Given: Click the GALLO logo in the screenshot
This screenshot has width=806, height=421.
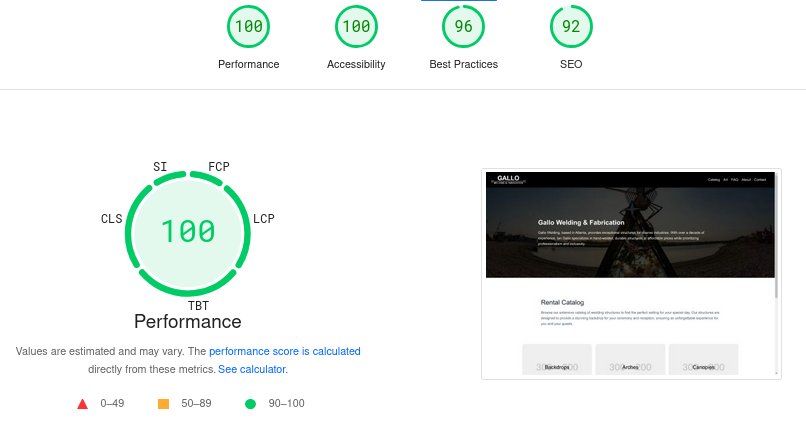Looking at the screenshot, I should [508, 179].
